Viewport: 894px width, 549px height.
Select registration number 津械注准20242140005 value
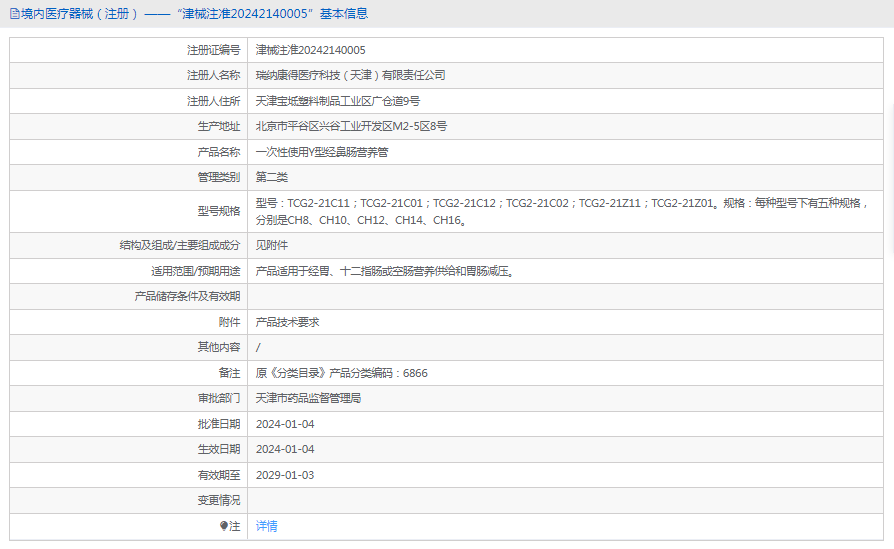pyautogui.click(x=311, y=50)
